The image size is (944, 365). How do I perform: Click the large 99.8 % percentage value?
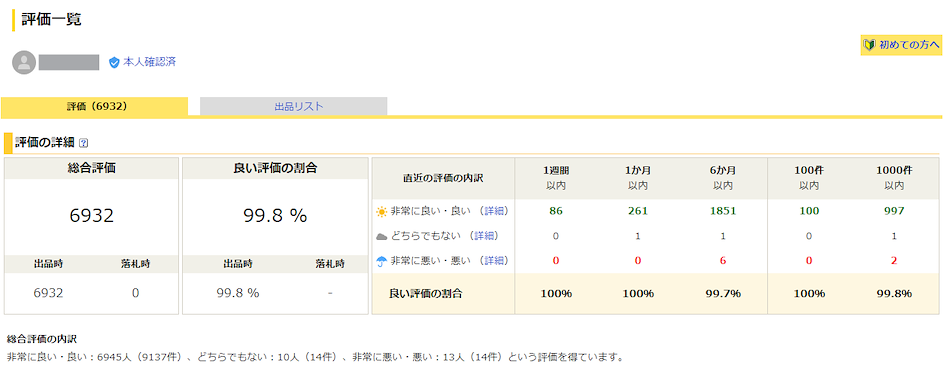(x=275, y=216)
